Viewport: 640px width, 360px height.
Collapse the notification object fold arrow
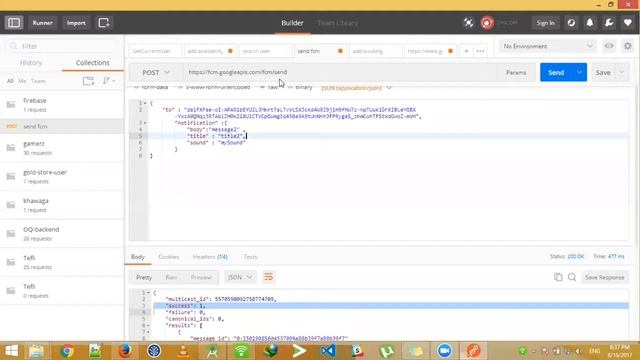145,123
